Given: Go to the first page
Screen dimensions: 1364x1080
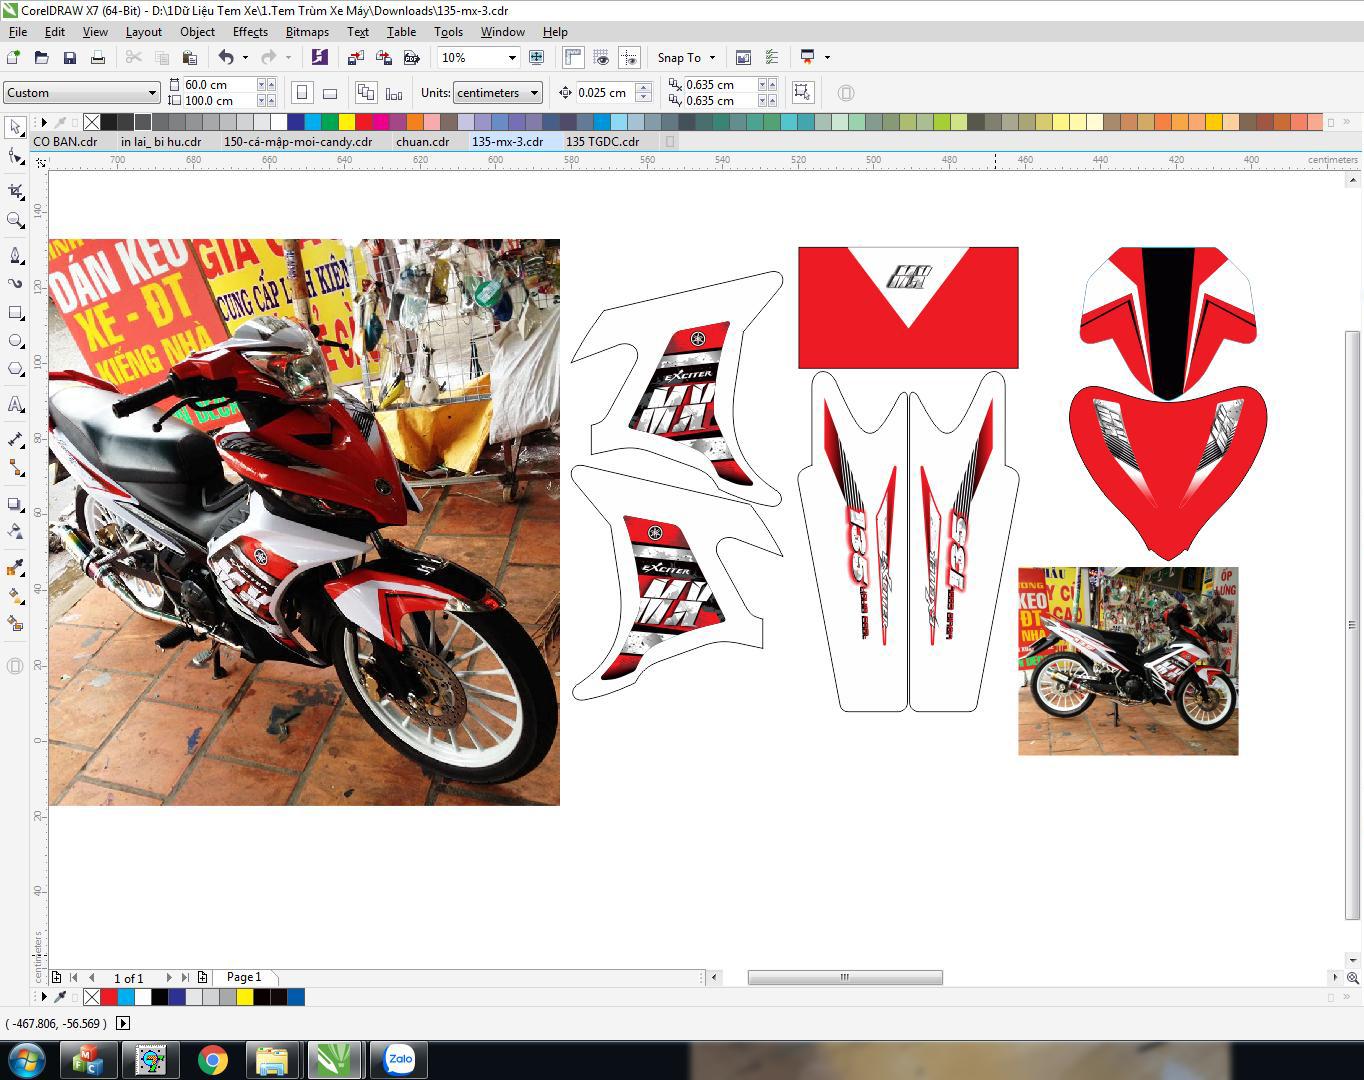Looking at the screenshot, I should point(74,977).
